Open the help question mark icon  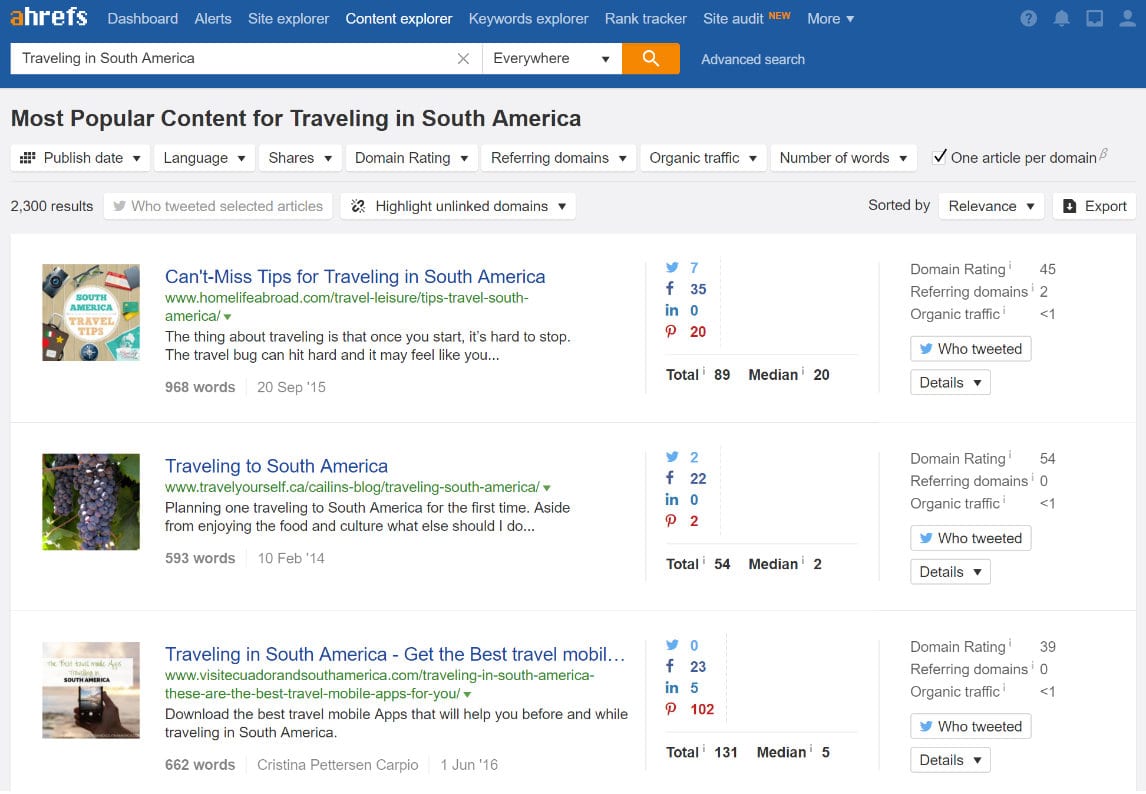click(1029, 19)
